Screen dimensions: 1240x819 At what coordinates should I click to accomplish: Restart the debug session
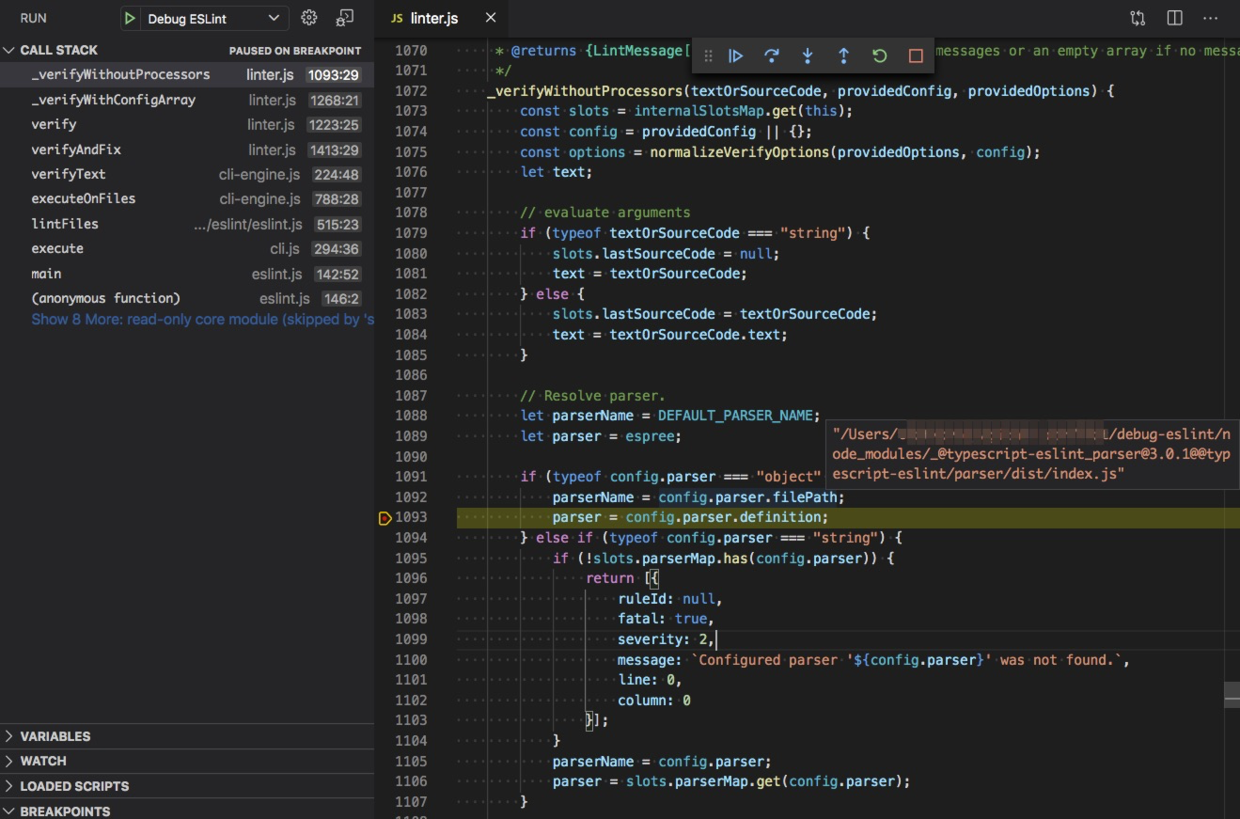point(879,56)
